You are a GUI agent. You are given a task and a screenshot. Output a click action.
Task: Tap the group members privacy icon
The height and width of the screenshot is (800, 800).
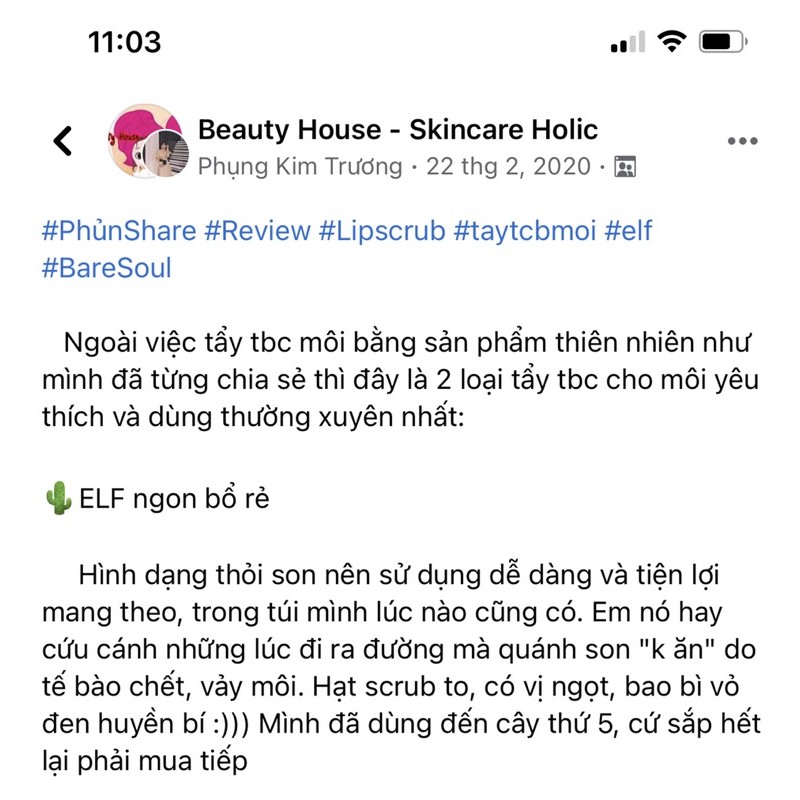pos(625,166)
